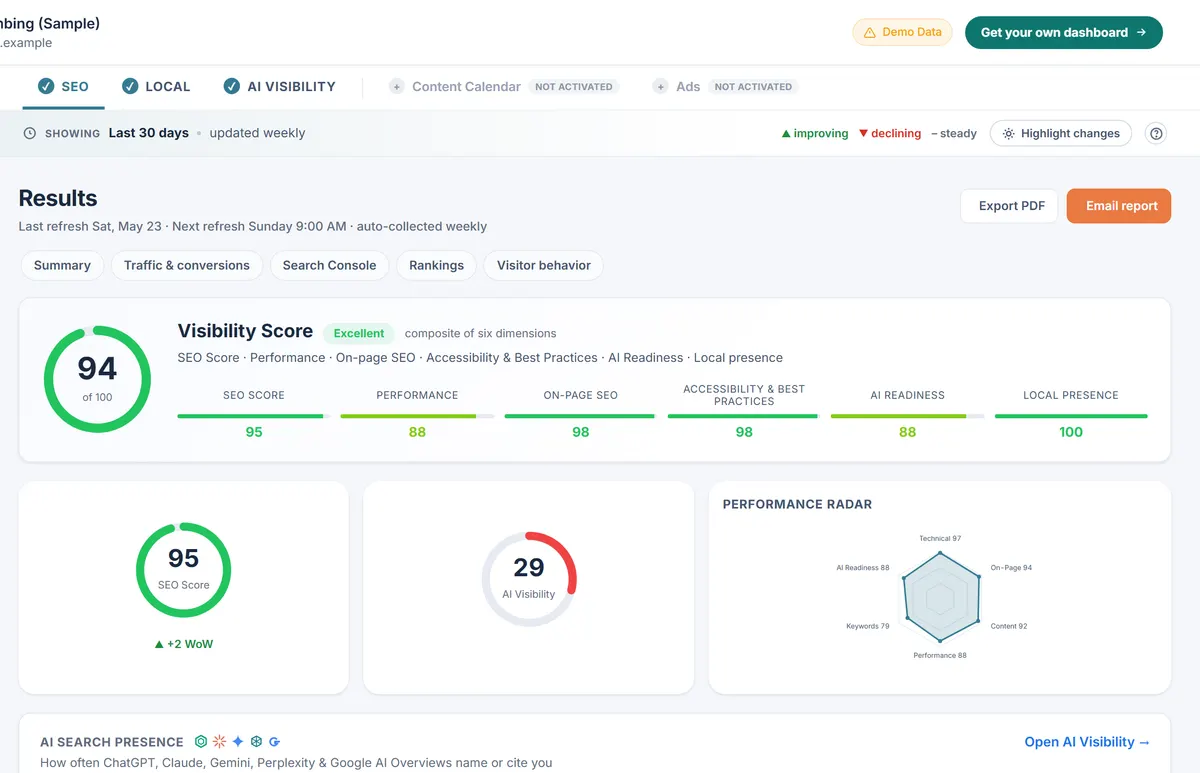
Task: Select the Summary section pill
Action: click(x=62, y=265)
